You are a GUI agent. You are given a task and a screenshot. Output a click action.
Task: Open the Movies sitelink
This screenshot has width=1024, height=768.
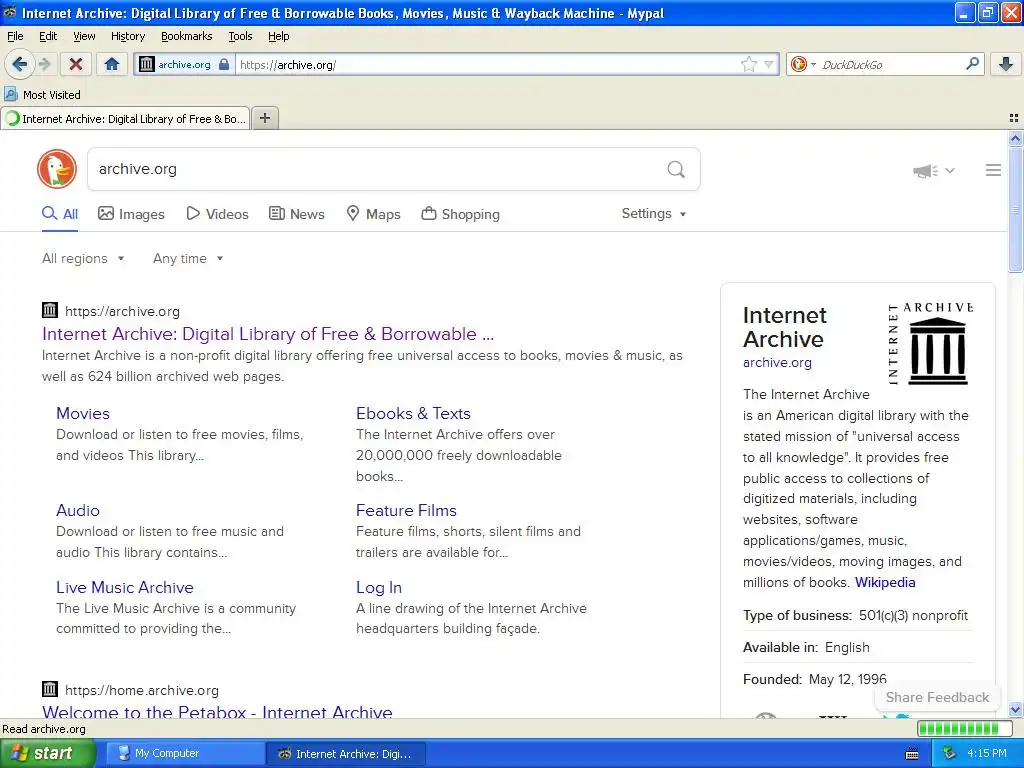point(83,413)
